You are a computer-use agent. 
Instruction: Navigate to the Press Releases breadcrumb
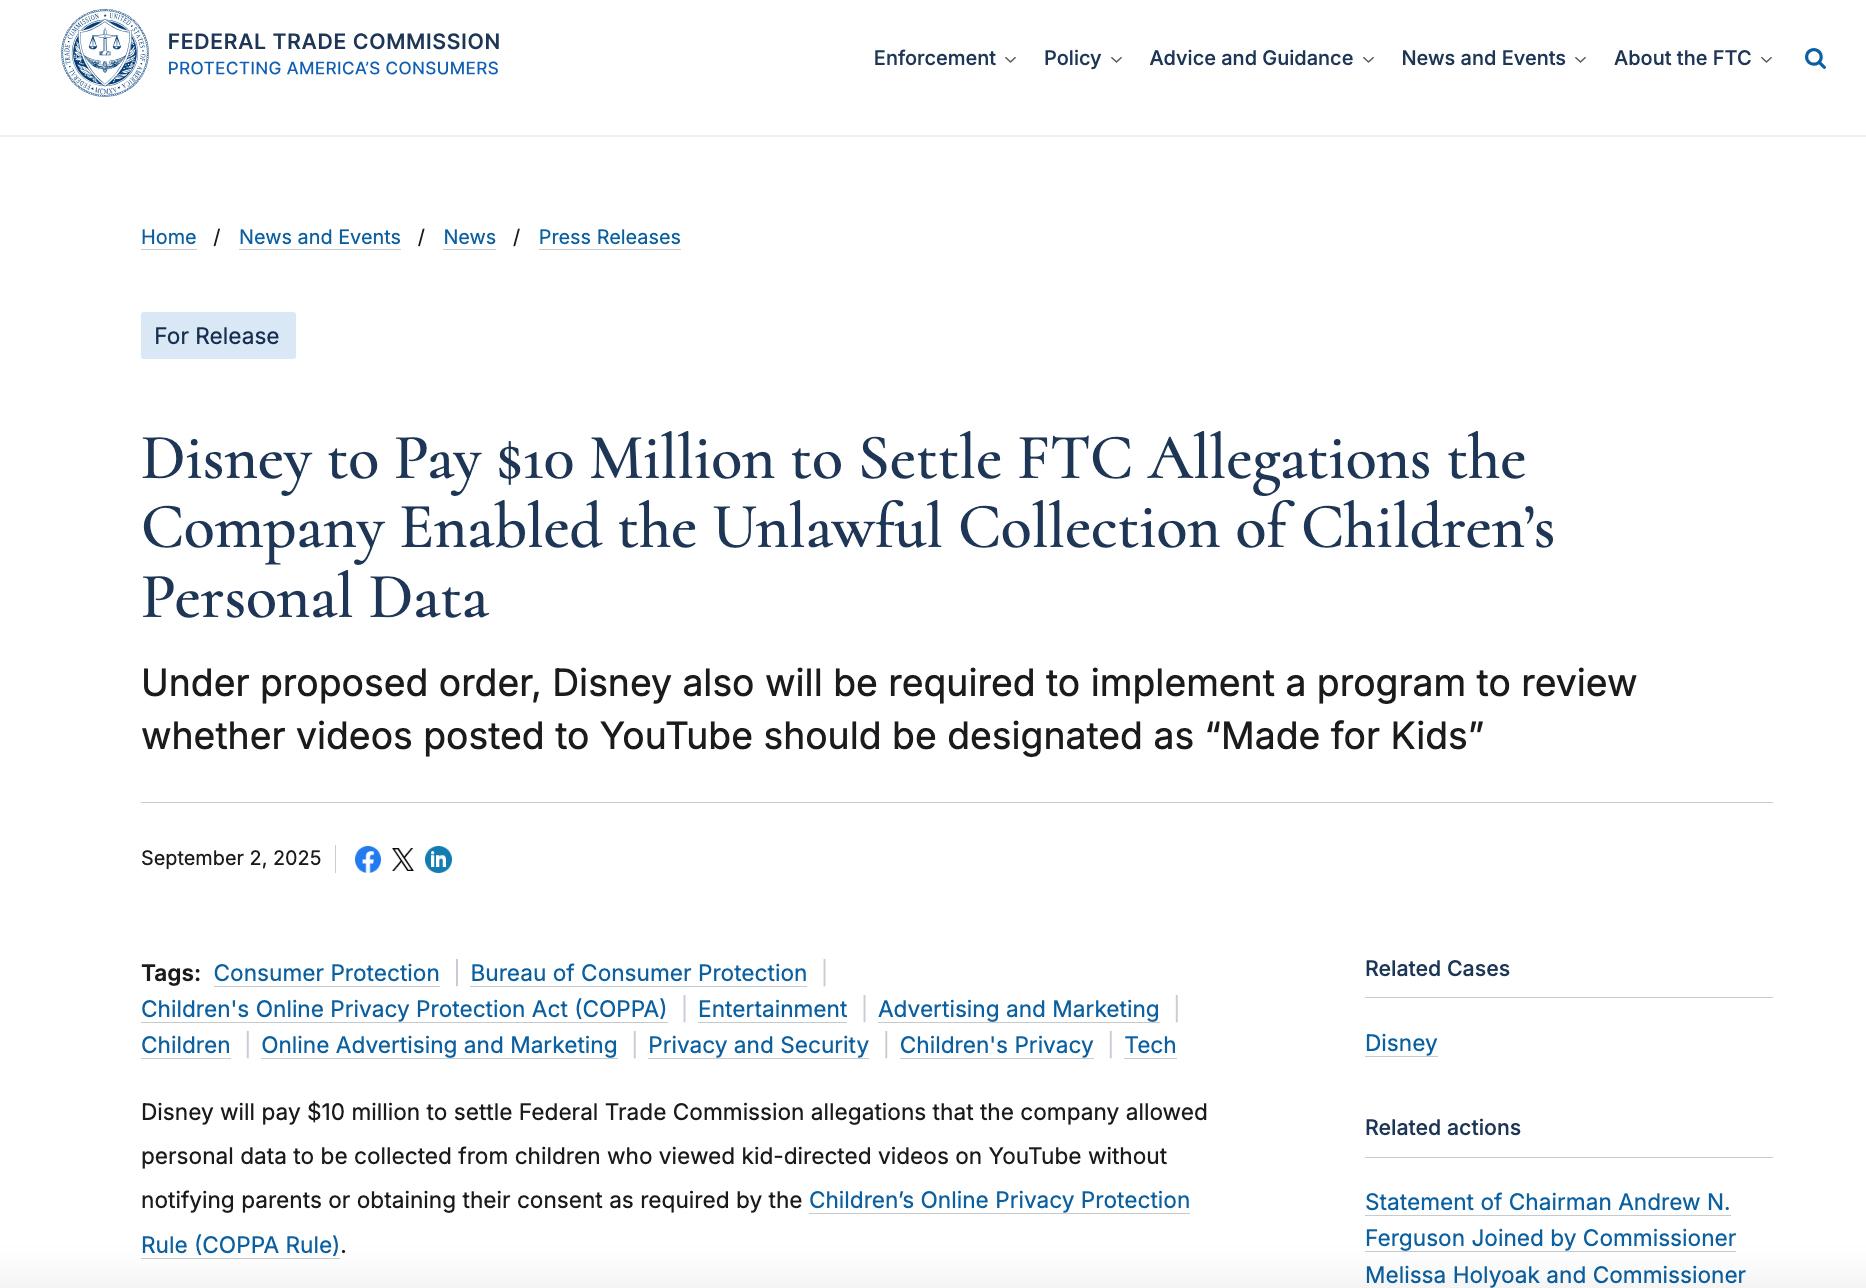609,237
